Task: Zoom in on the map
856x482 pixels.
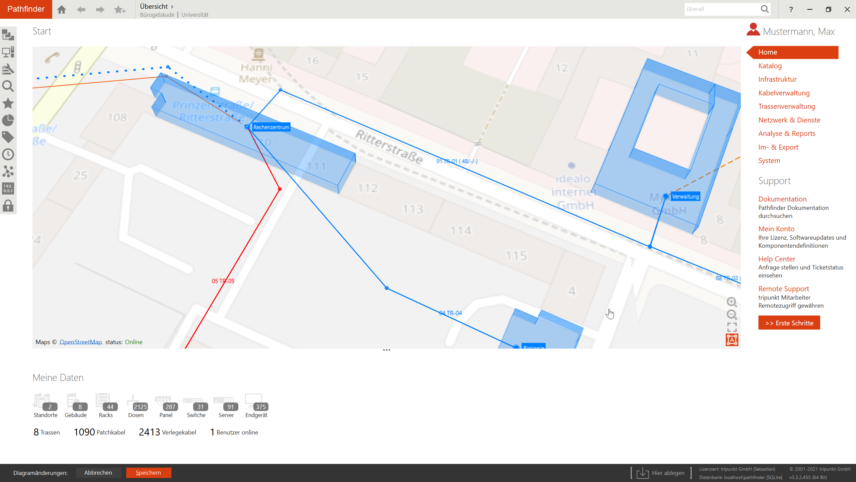Action: (x=732, y=302)
